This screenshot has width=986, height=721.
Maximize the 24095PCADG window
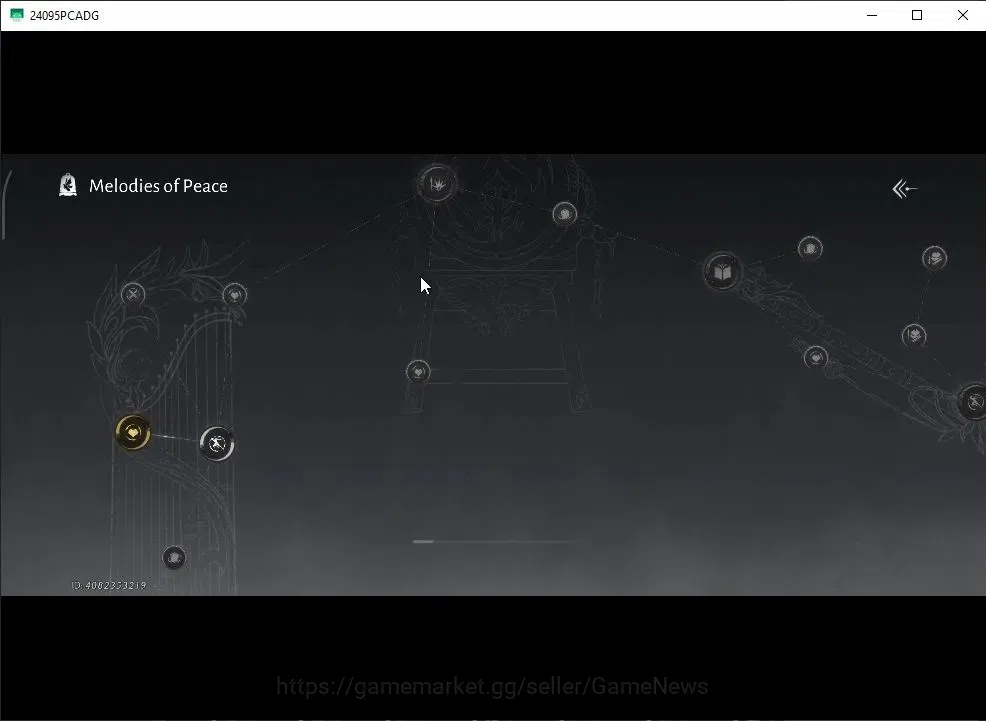917,15
